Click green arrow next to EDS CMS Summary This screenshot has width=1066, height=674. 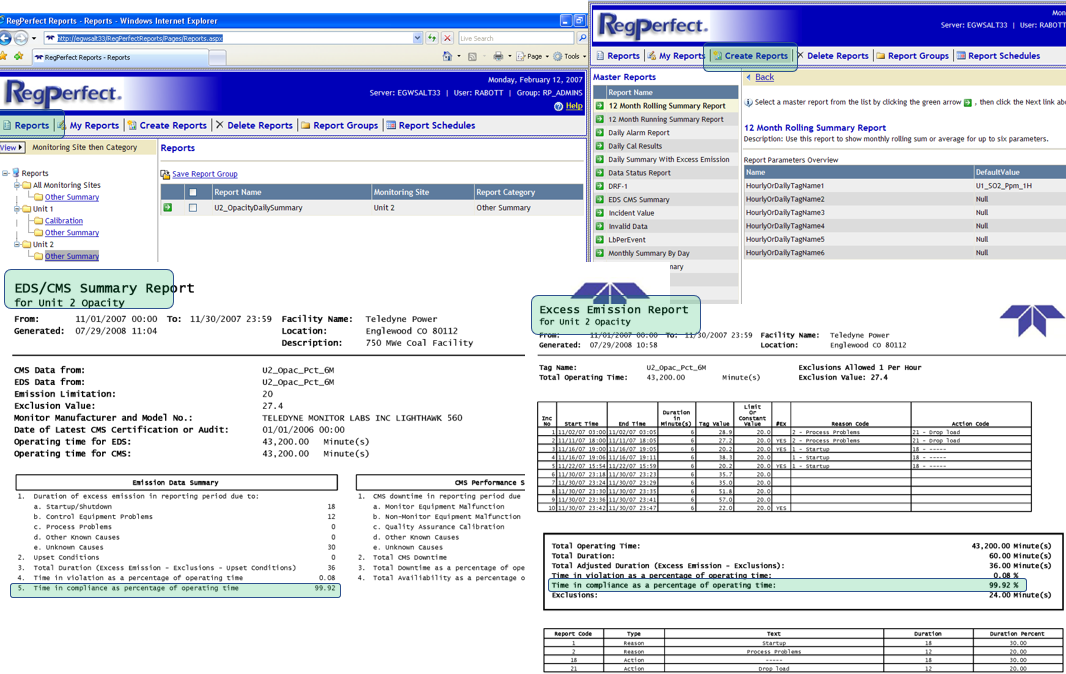(600, 199)
